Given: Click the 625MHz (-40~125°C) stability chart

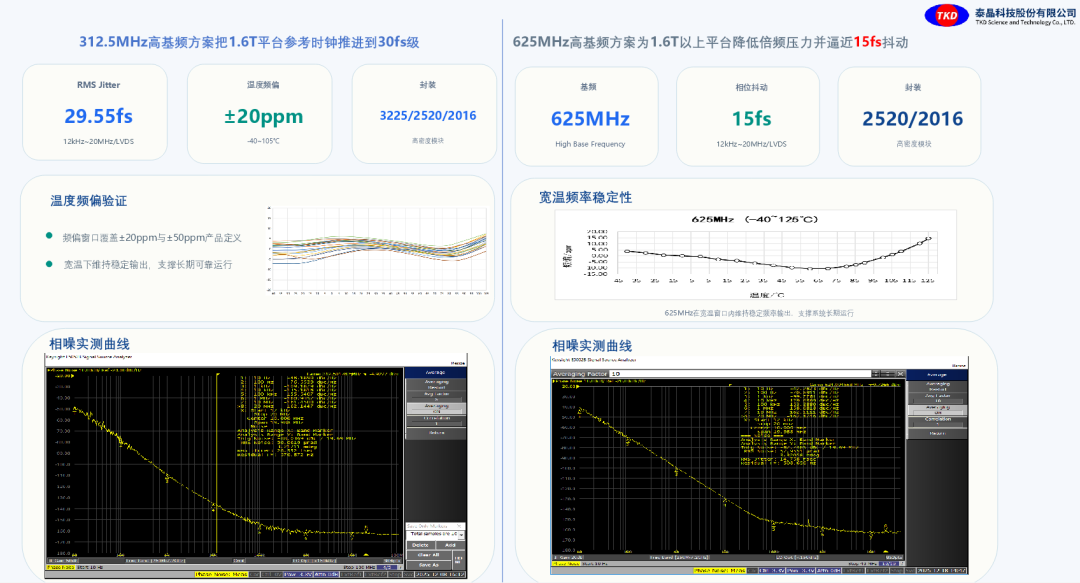Looking at the screenshot, I should [756, 254].
